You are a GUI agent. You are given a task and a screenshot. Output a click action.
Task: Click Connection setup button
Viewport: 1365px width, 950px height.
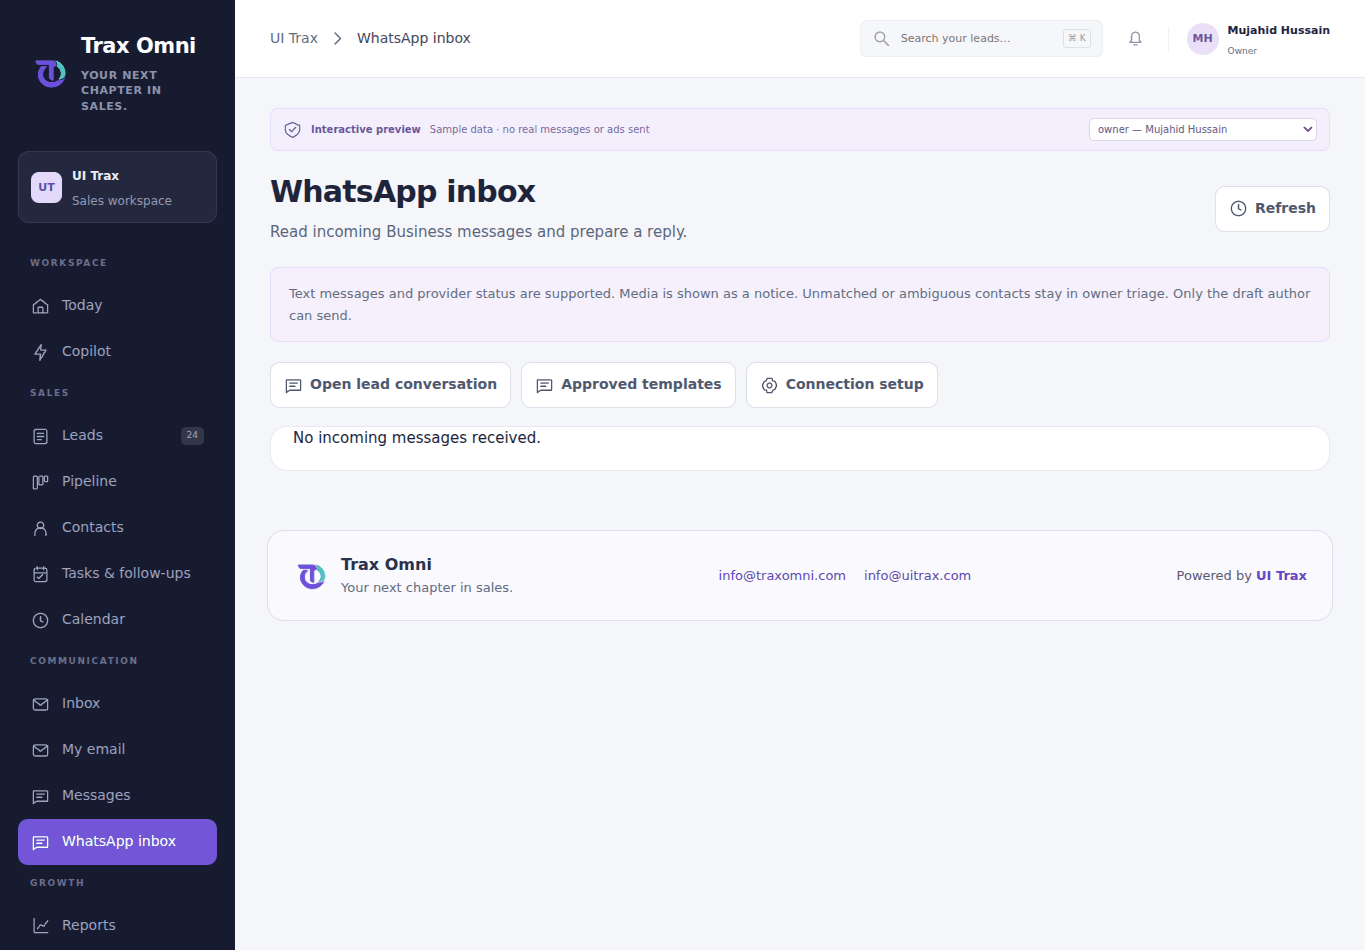[842, 384]
